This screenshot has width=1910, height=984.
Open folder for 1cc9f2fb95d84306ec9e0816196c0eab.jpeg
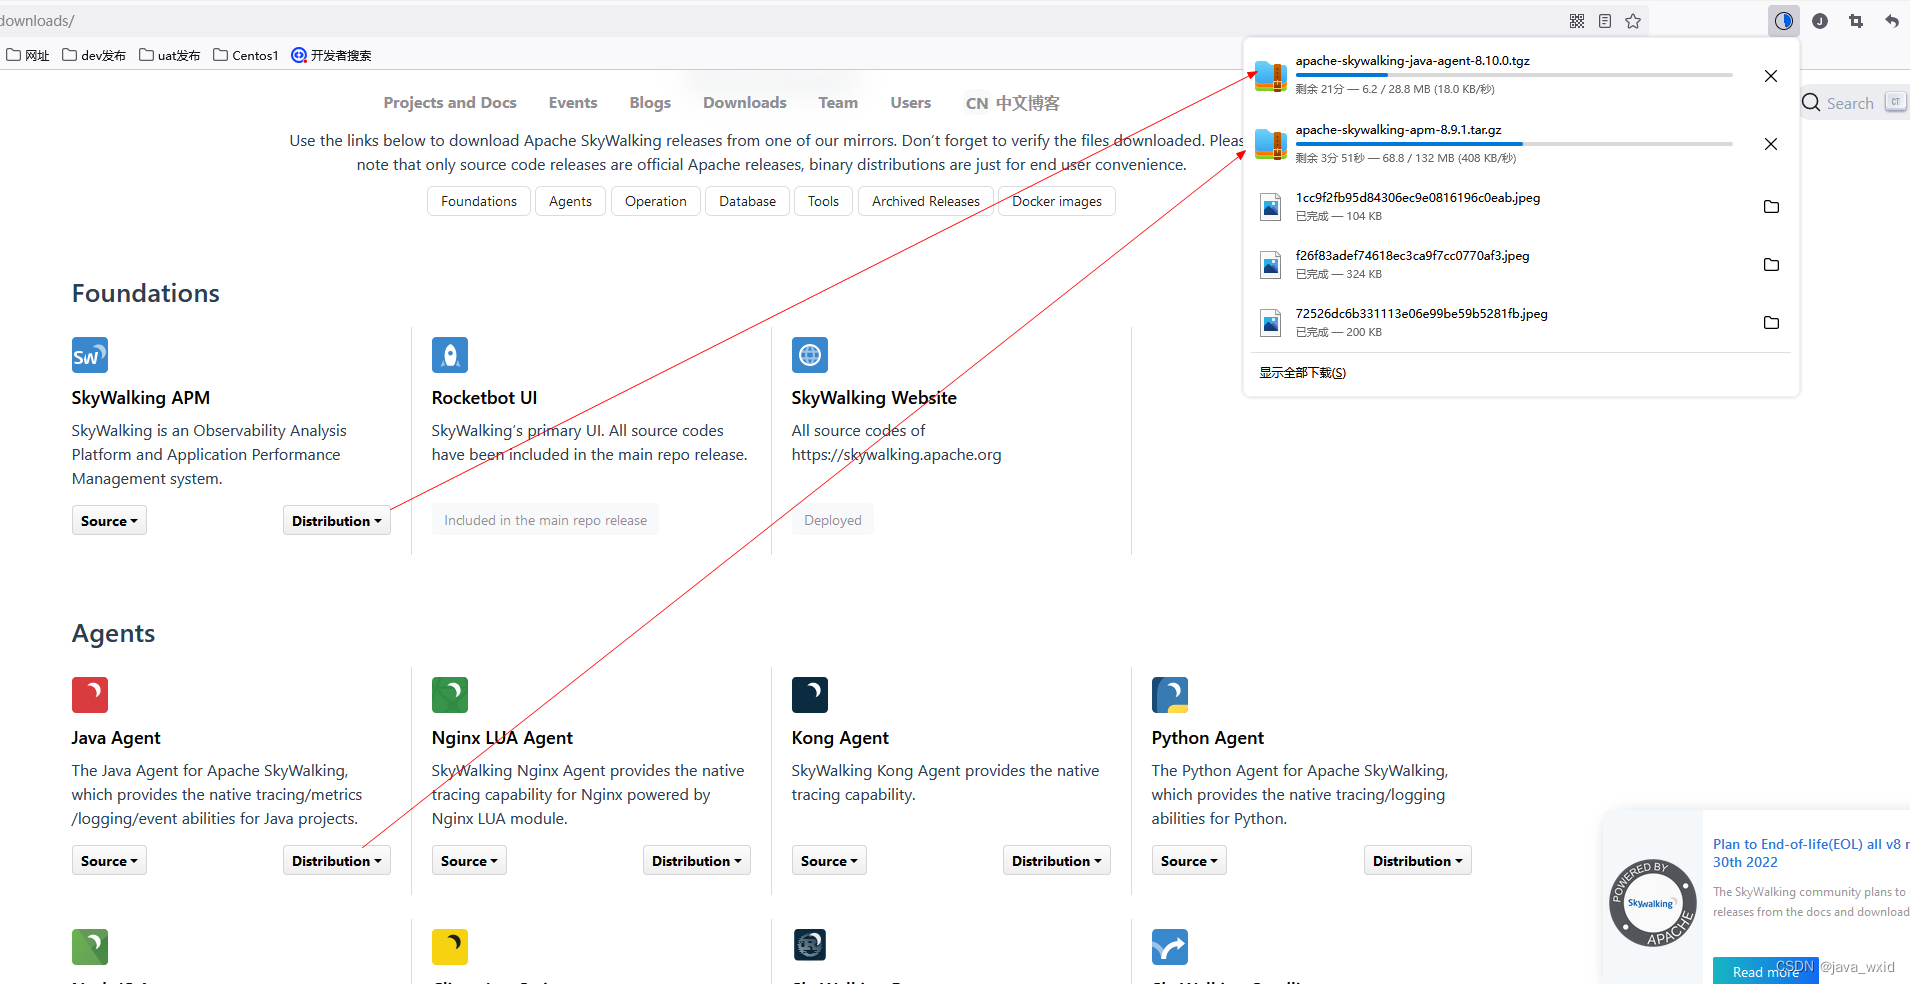coord(1771,207)
